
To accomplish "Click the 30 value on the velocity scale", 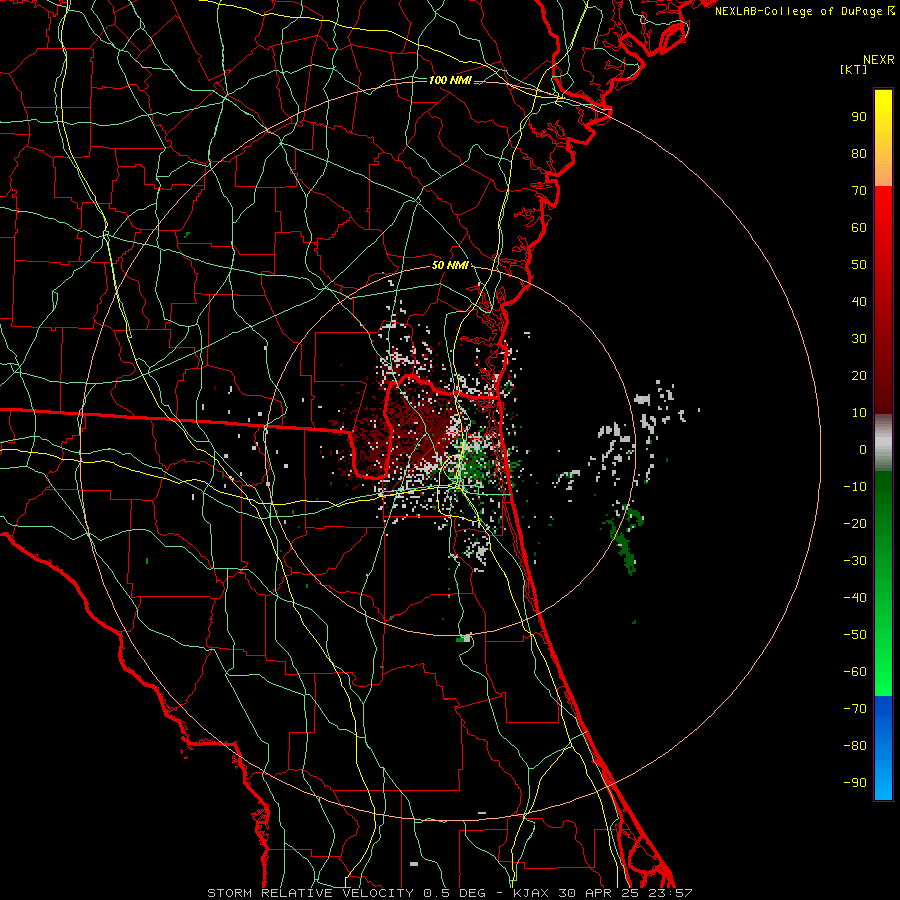I will pos(859,339).
